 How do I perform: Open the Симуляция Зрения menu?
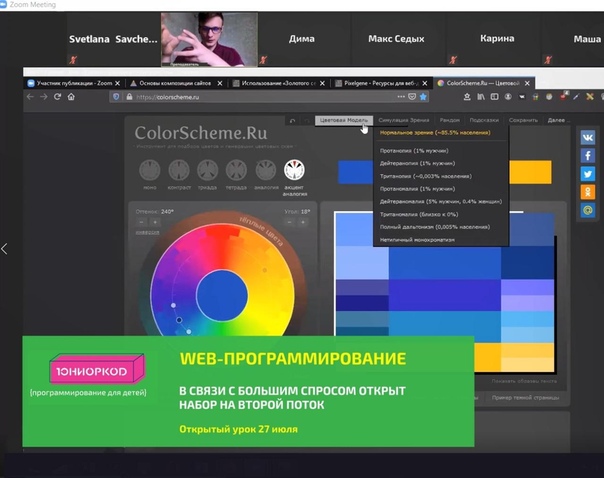[404, 120]
